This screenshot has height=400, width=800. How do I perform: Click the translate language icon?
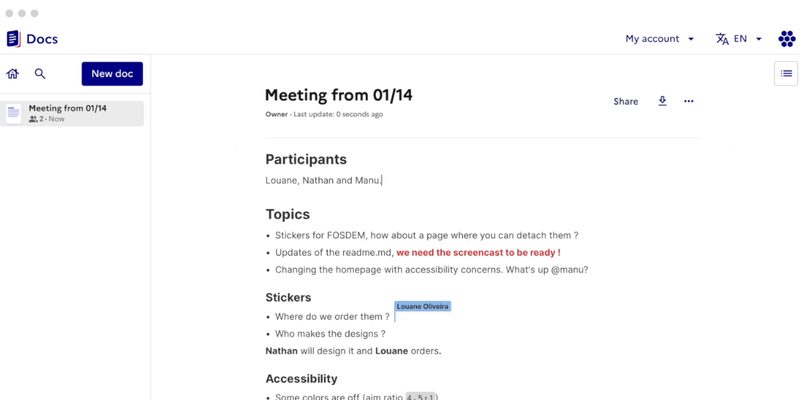click(722, 39)
